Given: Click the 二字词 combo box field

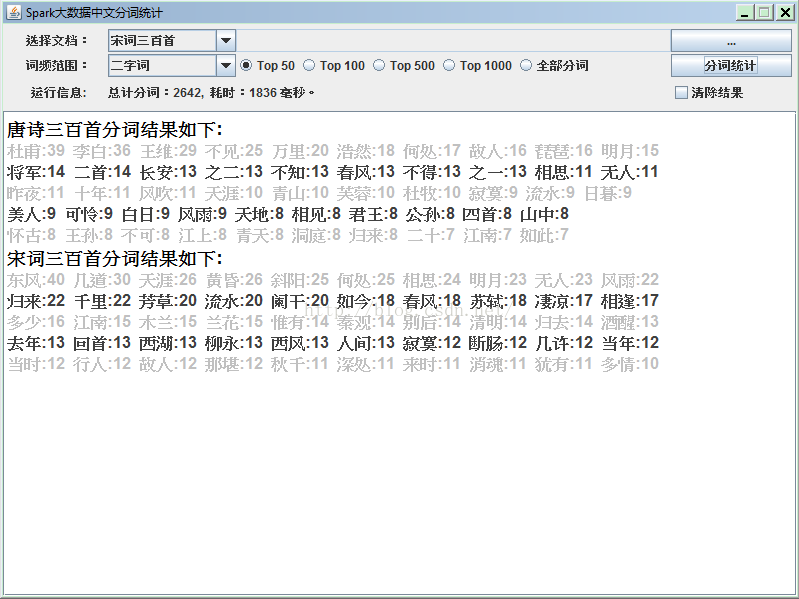Looking at the screenshot, I should click(162, 65).
